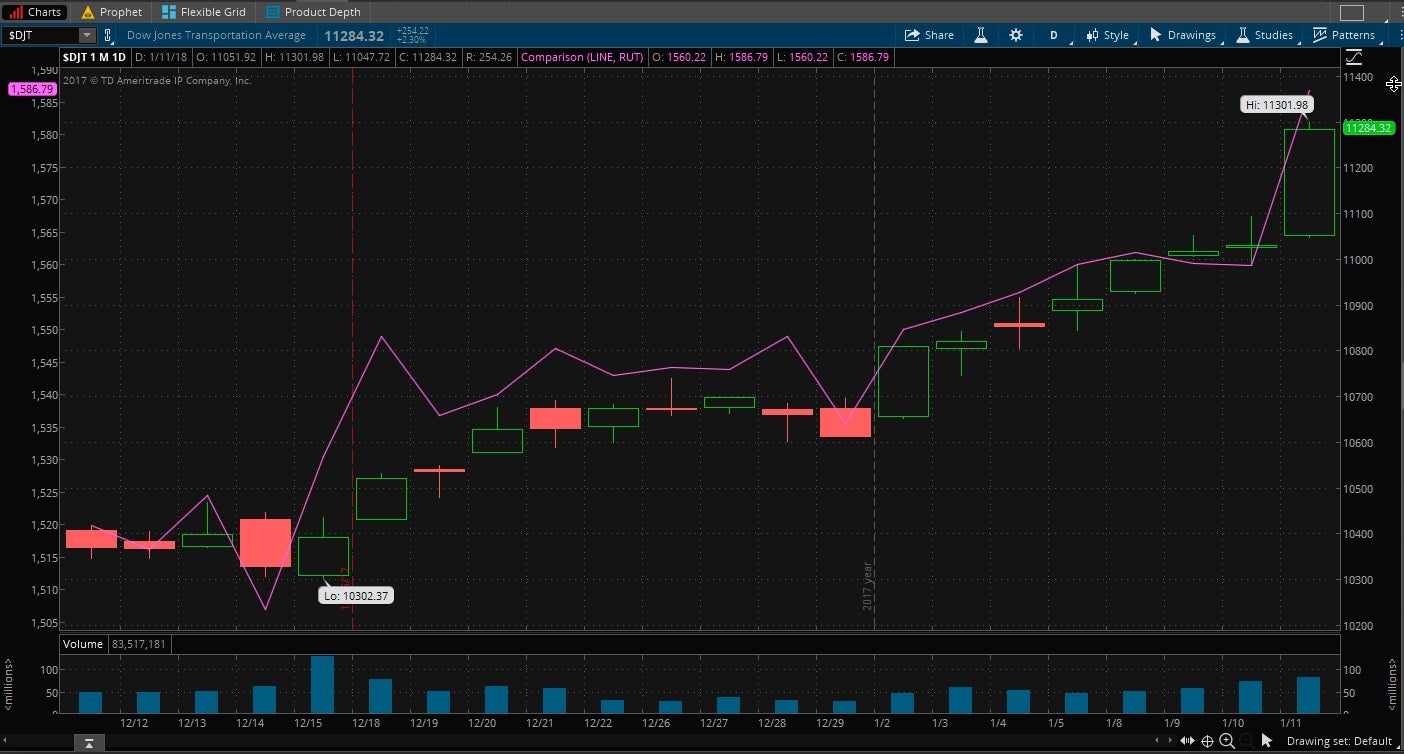Screen dimensions: 1404x754
Task: Open the D timeframe dropdown
Action: tap(1053, 35)
